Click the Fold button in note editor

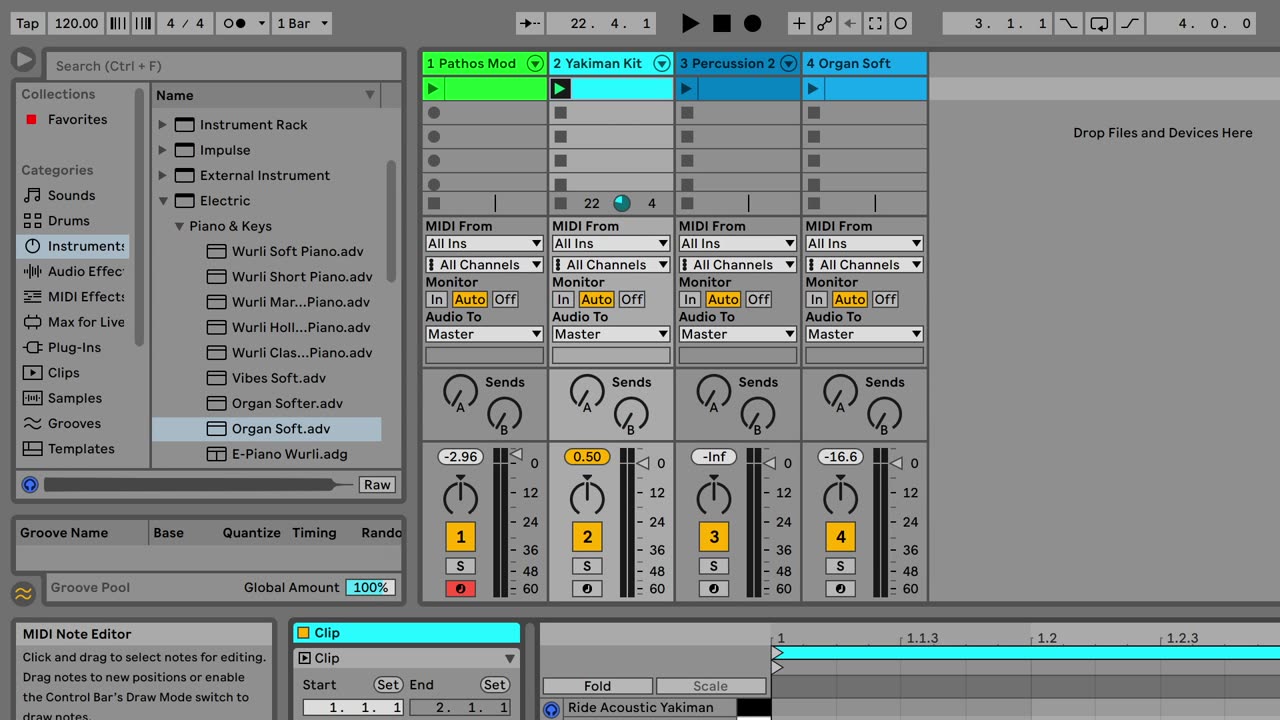tap(597, 686)
